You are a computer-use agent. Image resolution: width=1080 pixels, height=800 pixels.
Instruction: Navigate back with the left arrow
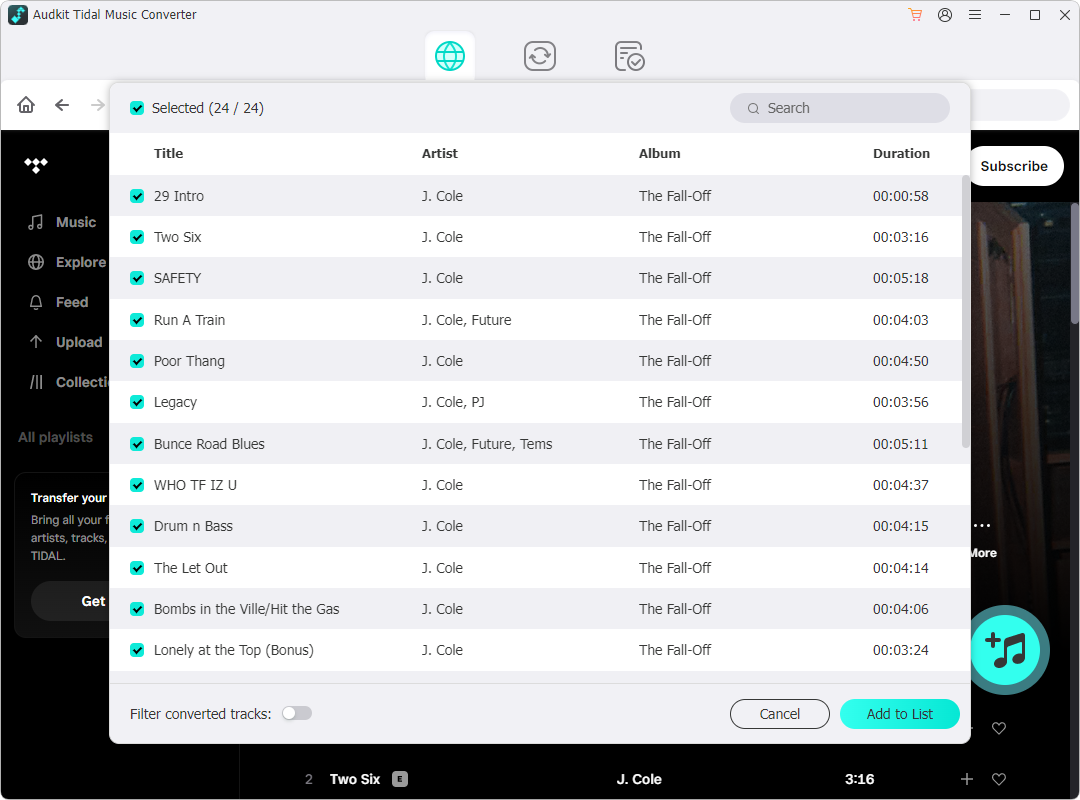pyautogui.click(x=62, y=105)
